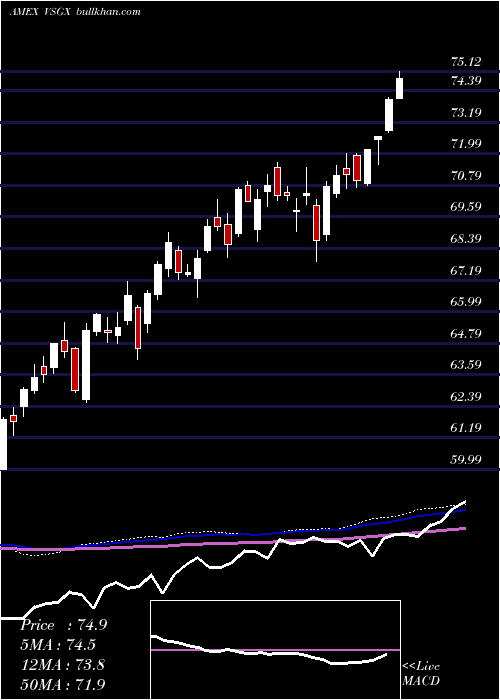Click the 12MA : 73.8 readout
Viewport: 500px width, 700px height.
63,664
